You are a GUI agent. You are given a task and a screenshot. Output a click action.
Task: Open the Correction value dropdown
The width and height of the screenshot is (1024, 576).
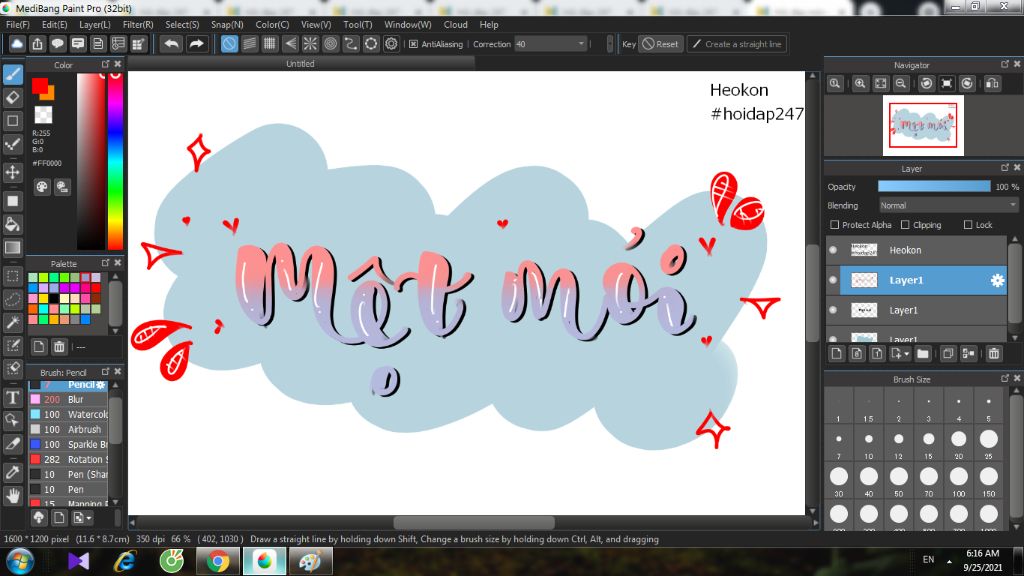551,44
